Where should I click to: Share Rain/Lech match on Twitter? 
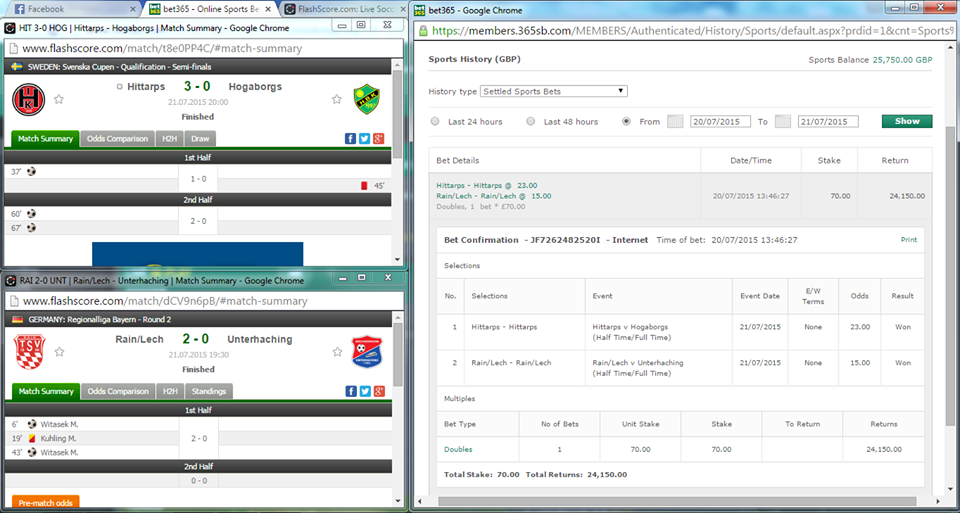pos(365,391)
